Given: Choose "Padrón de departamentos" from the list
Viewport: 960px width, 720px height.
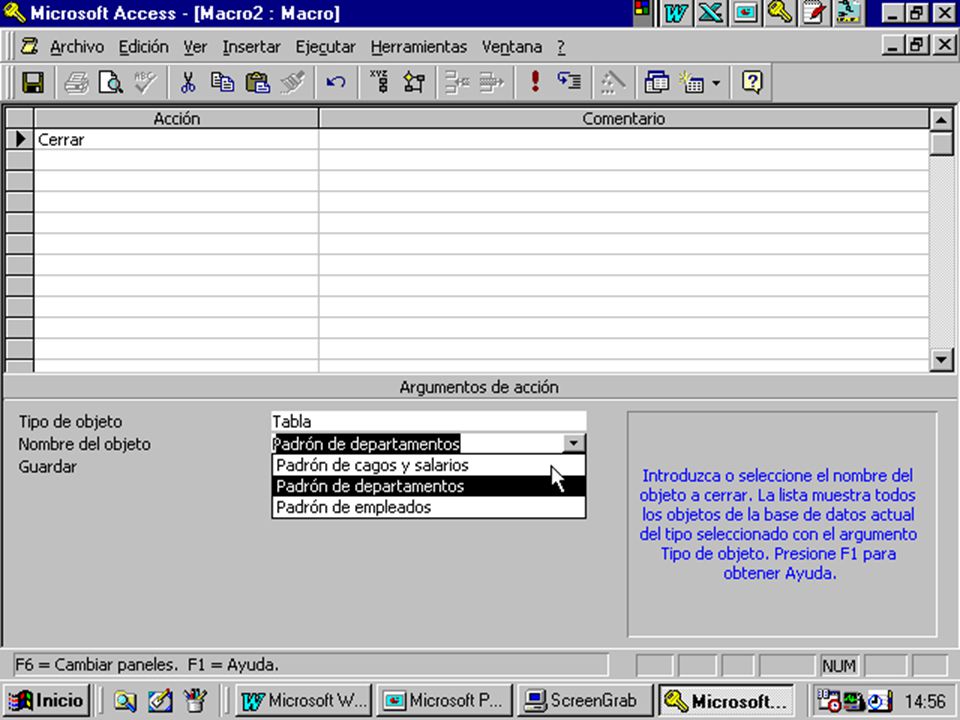Looking at the screenshot, I should (429, 486).
